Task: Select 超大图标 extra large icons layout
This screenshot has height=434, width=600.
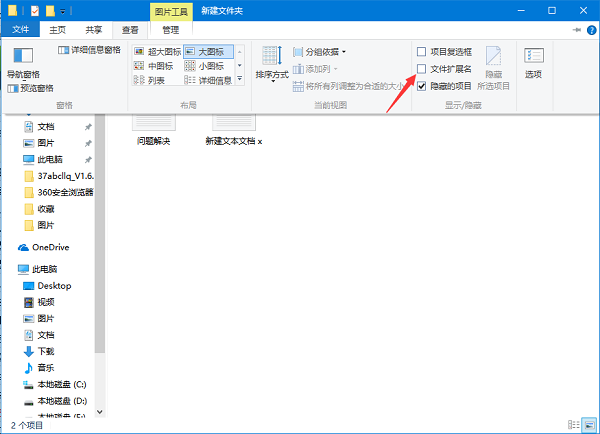Action: pyautogui.click(x=157, y=51)
